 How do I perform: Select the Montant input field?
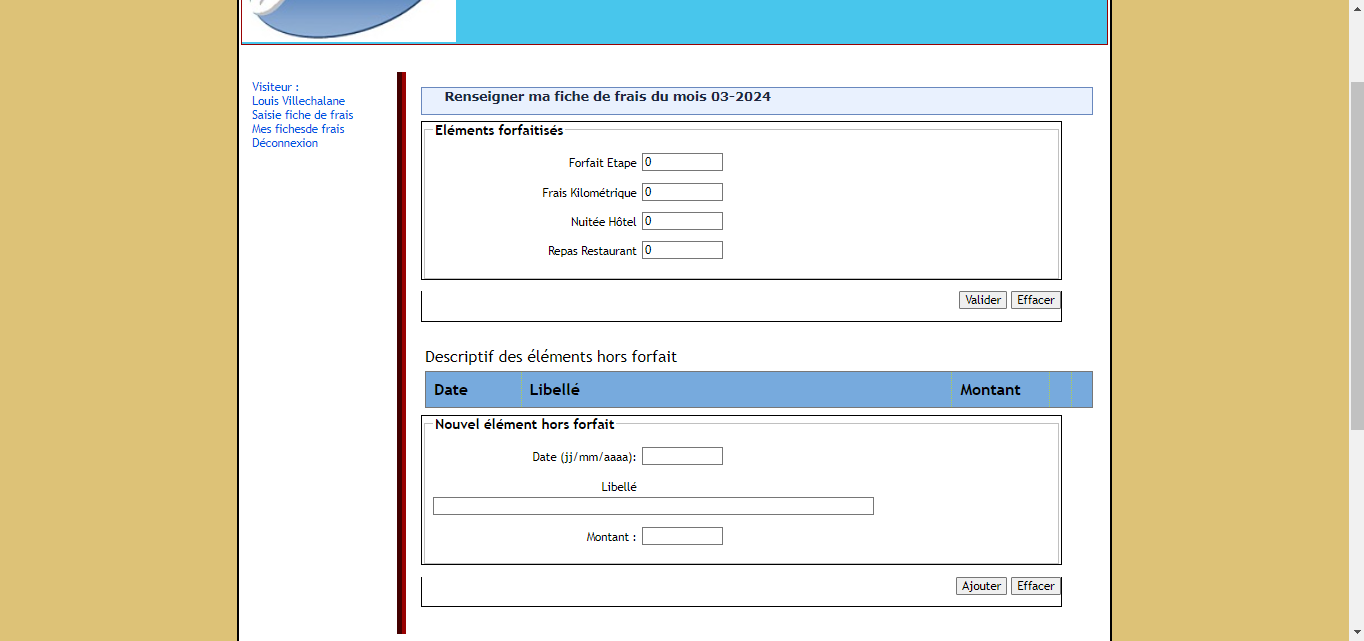(x=682, y=536)
